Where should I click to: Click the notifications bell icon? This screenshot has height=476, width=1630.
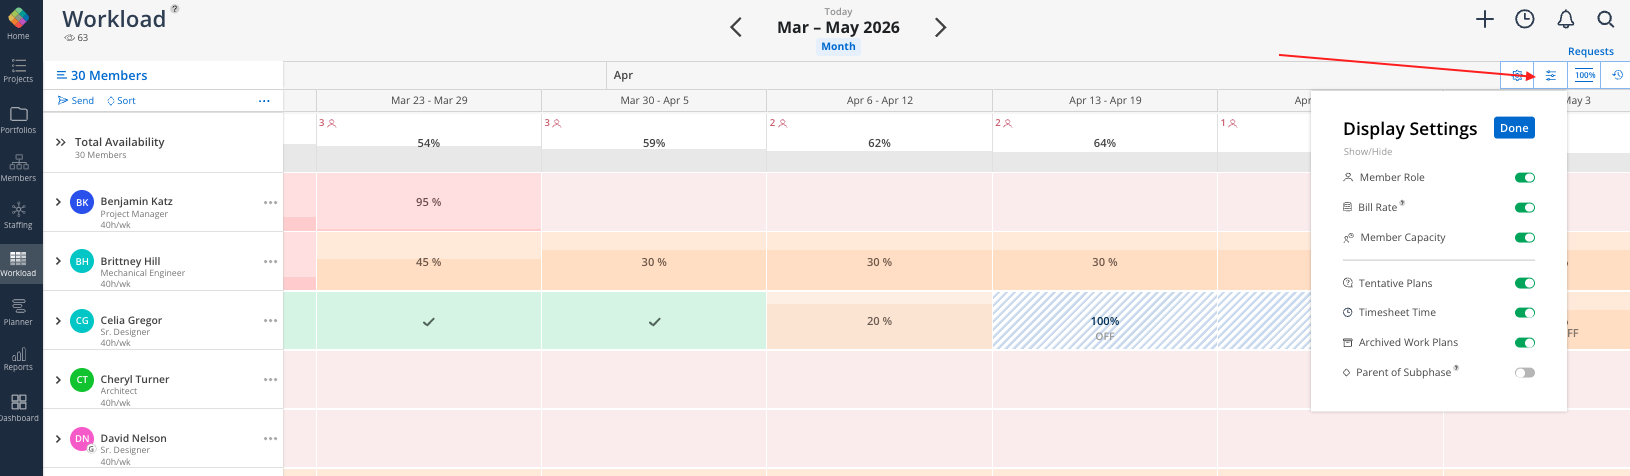(x=1566, y=19)
